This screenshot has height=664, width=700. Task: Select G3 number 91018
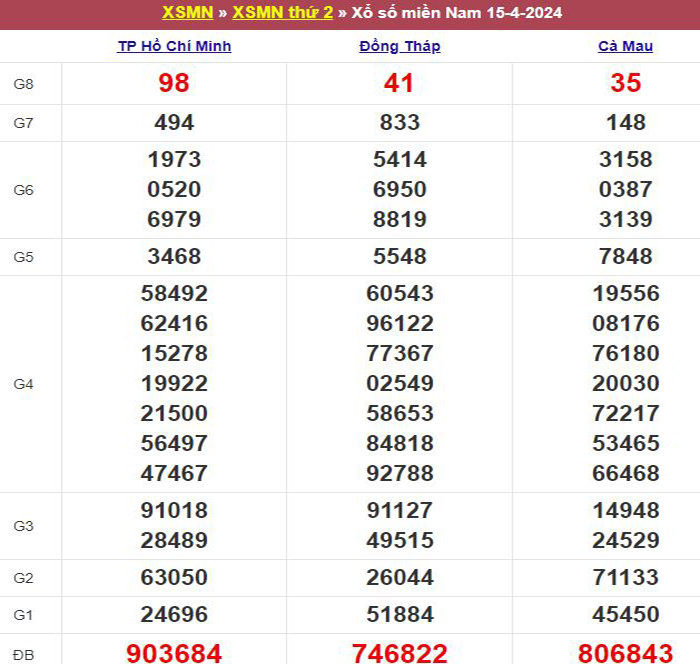(x=174, y=510)
